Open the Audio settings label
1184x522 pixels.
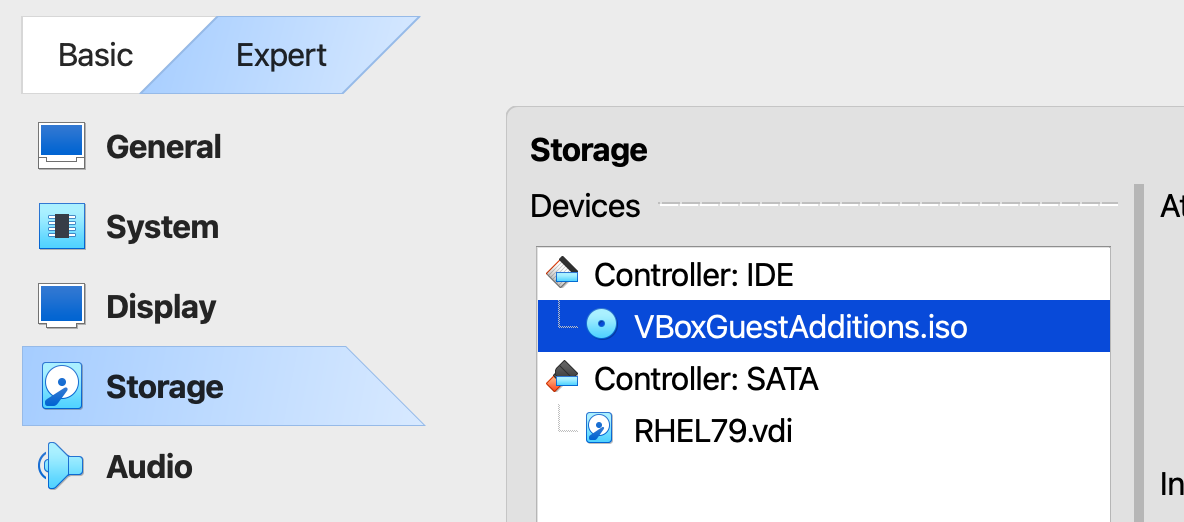(x=149, y=467)
